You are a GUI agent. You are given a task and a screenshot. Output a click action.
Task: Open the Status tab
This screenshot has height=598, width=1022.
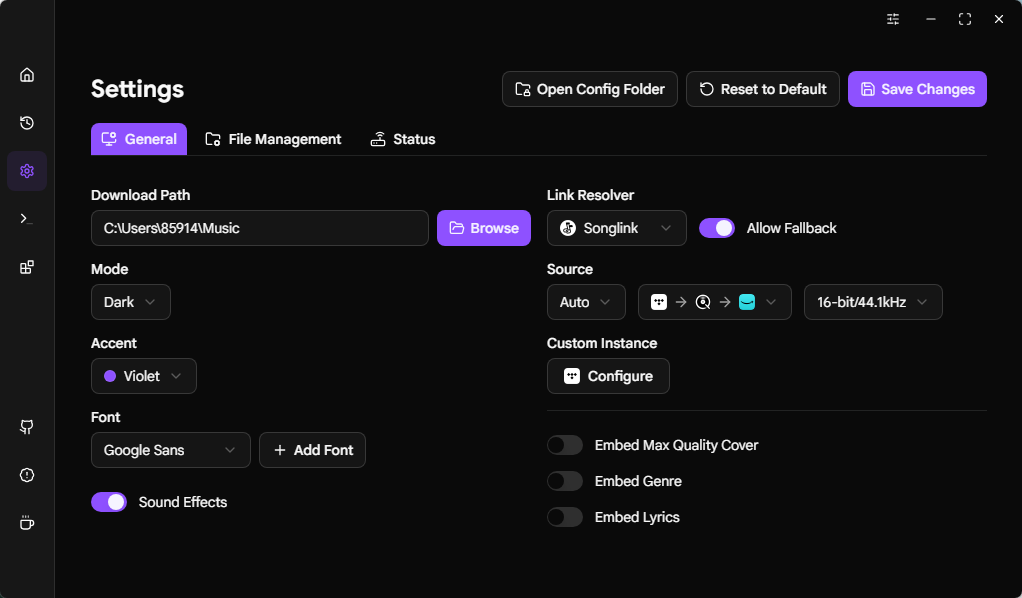[402, 139]
